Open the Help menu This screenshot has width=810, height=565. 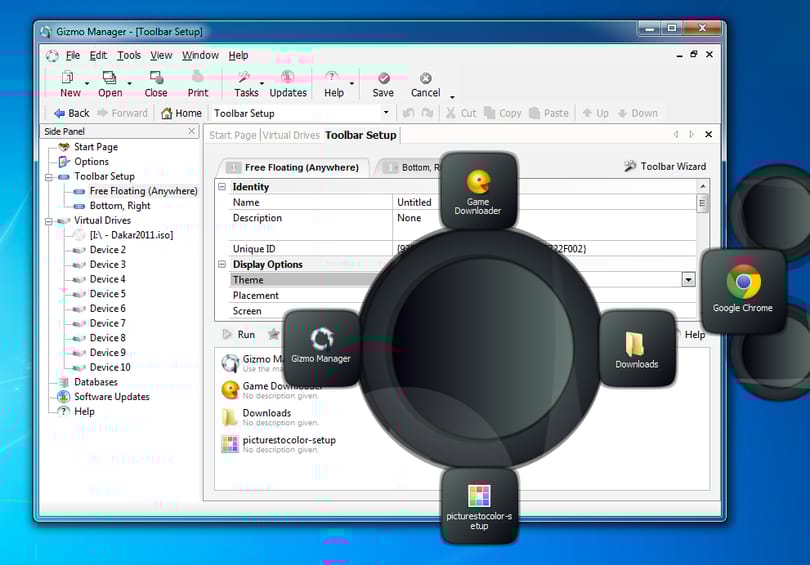238,55
